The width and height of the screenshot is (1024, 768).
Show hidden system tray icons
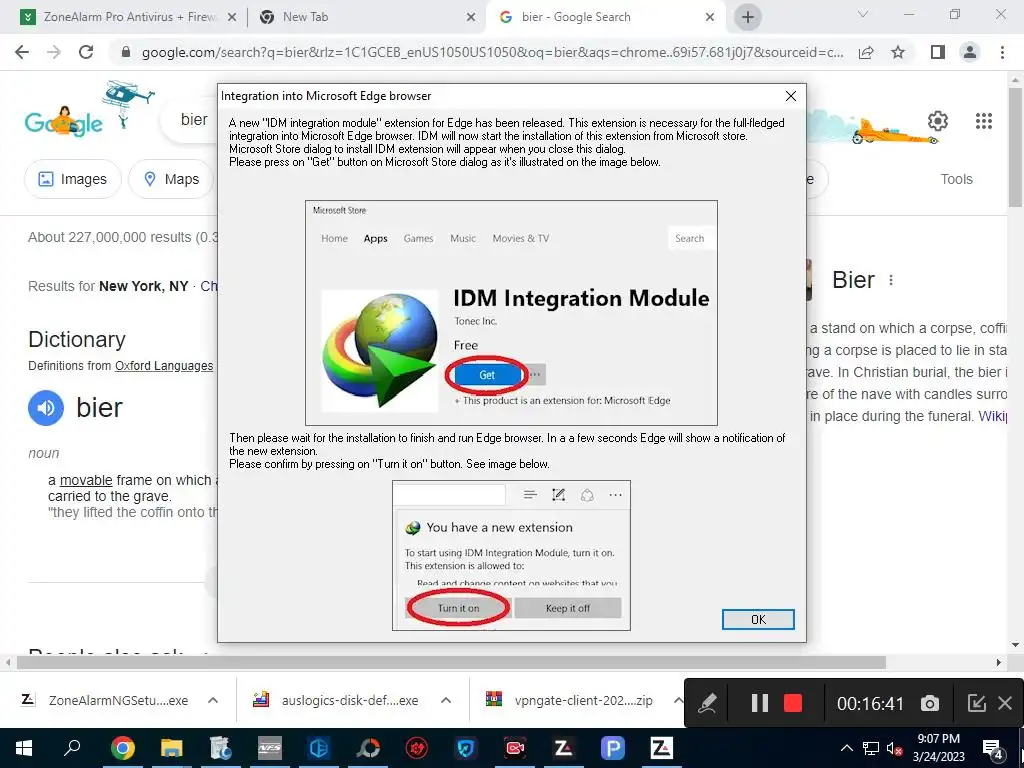(846, 748)
